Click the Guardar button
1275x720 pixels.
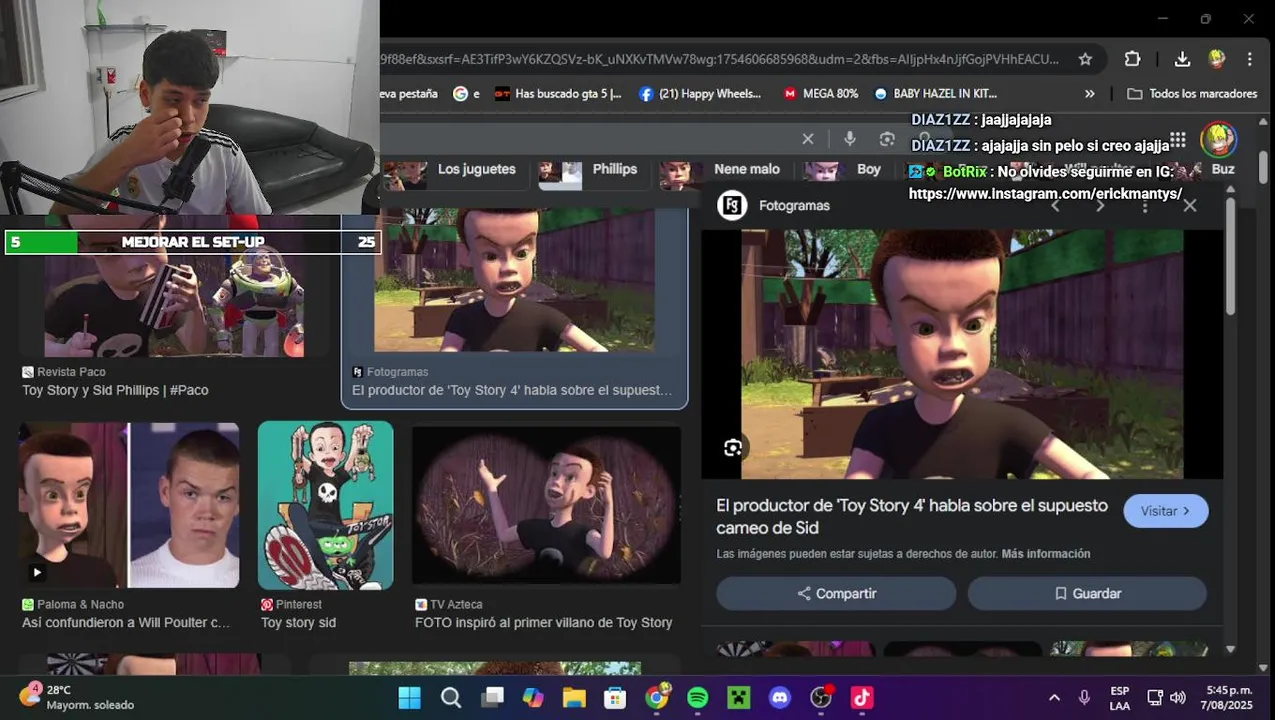1087,593
